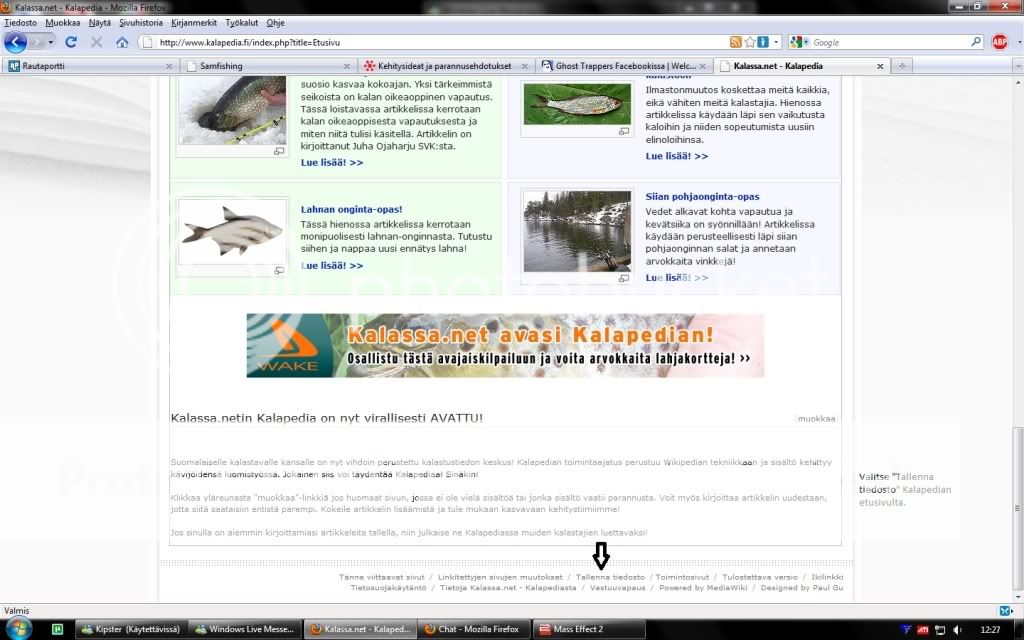Run the search with the magnifier icon
Screen dimensions: 1024x640
tap(976, 42)
